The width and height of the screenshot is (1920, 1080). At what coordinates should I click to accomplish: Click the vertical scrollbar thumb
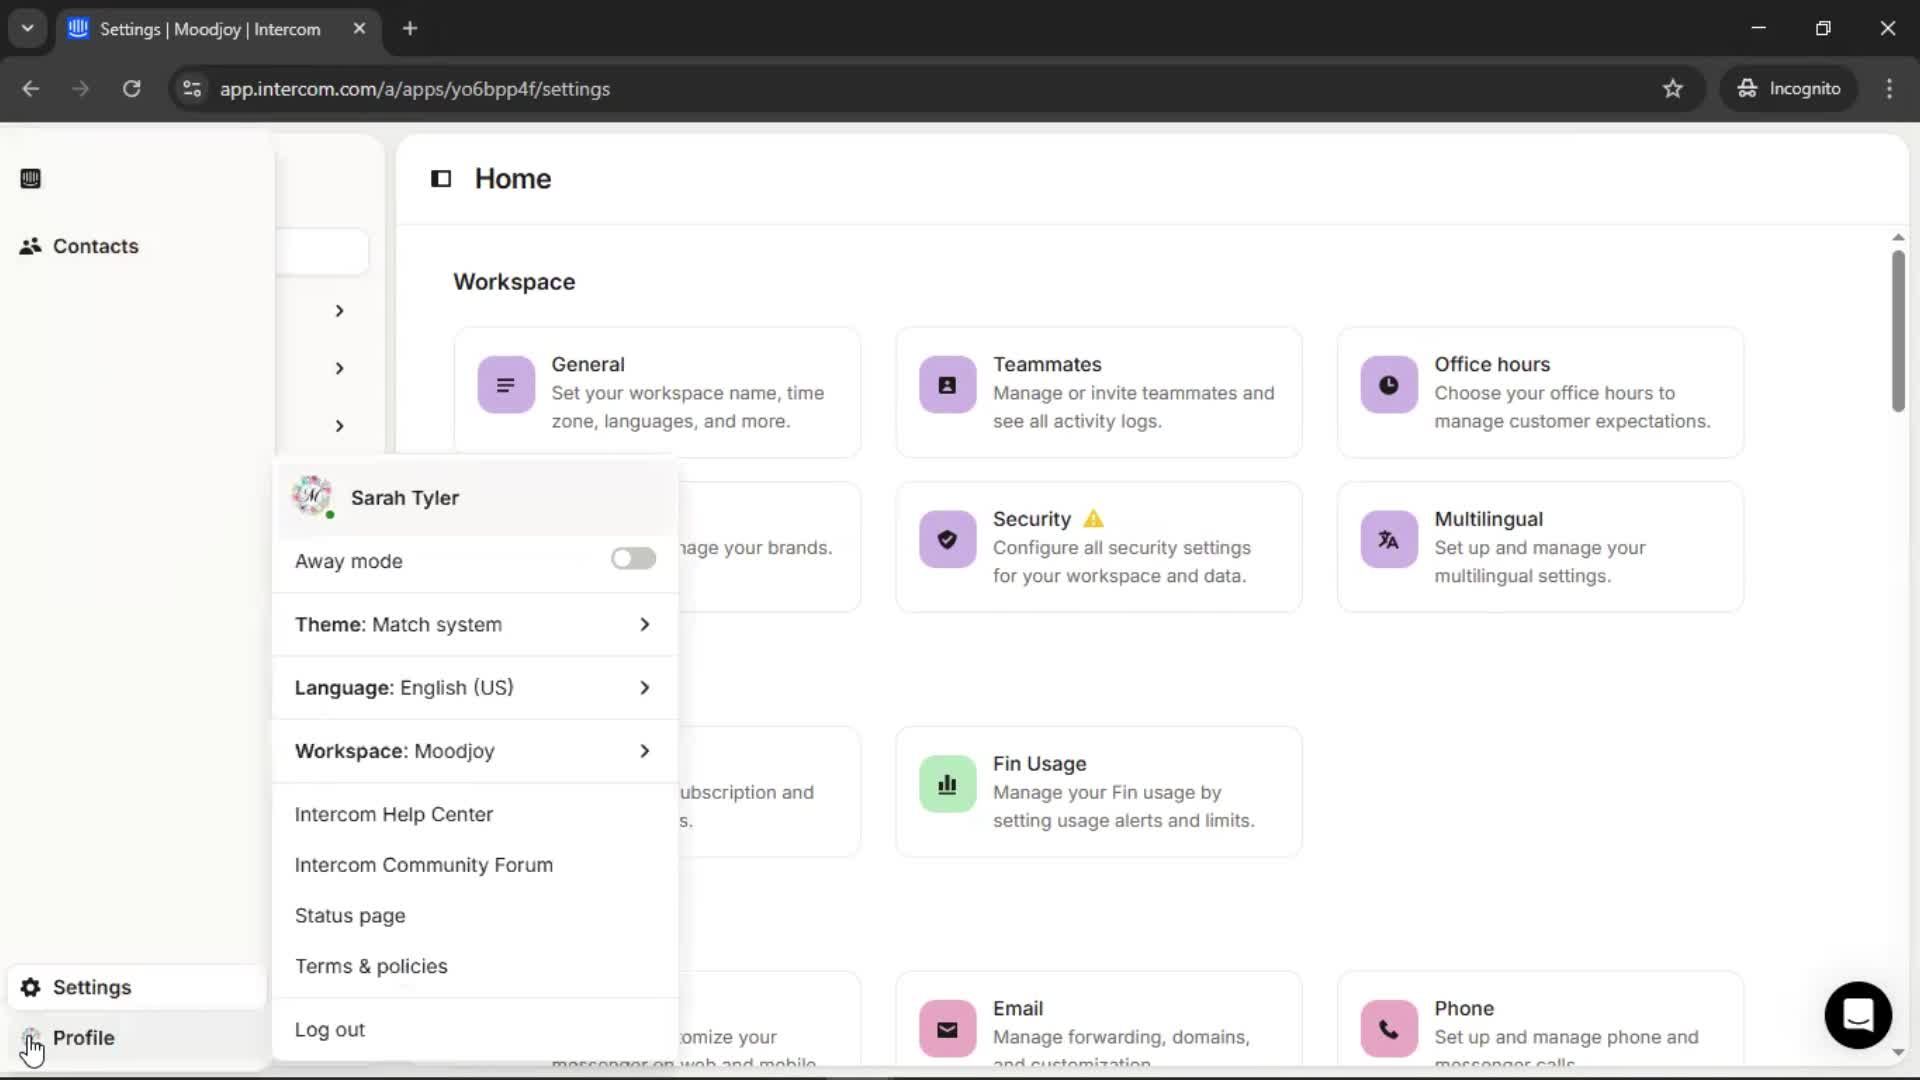coord(1898,331)
